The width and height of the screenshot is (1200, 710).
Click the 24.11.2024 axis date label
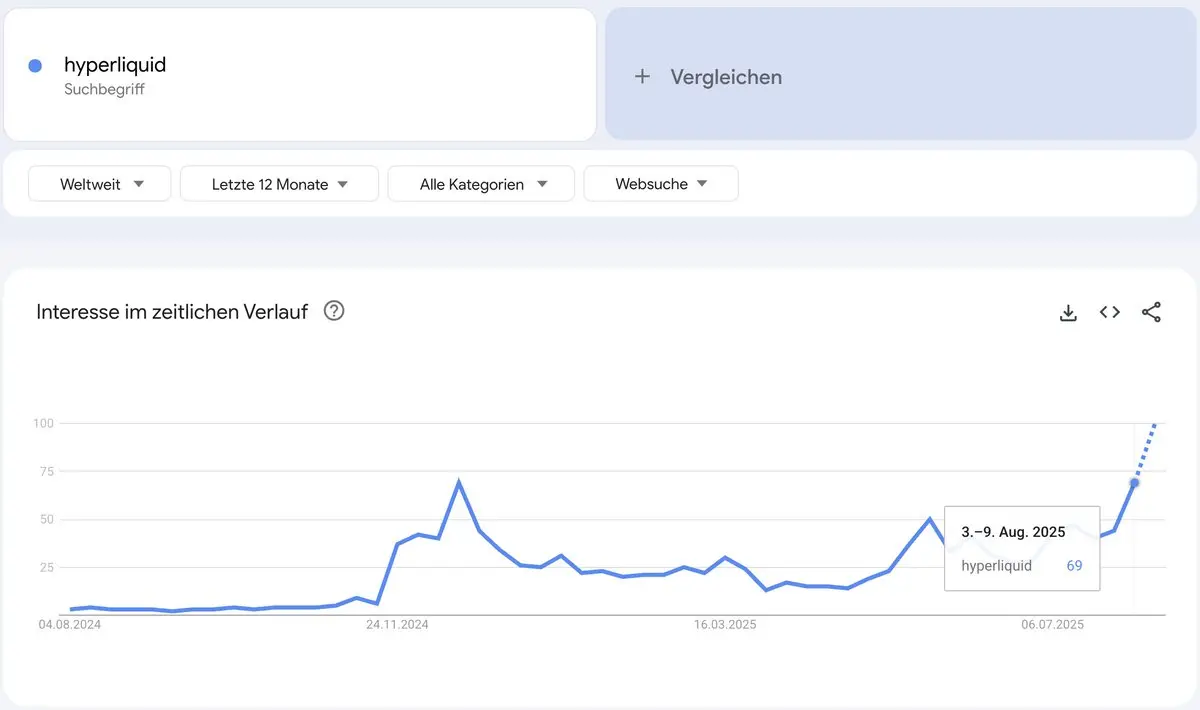coord(397,625)
